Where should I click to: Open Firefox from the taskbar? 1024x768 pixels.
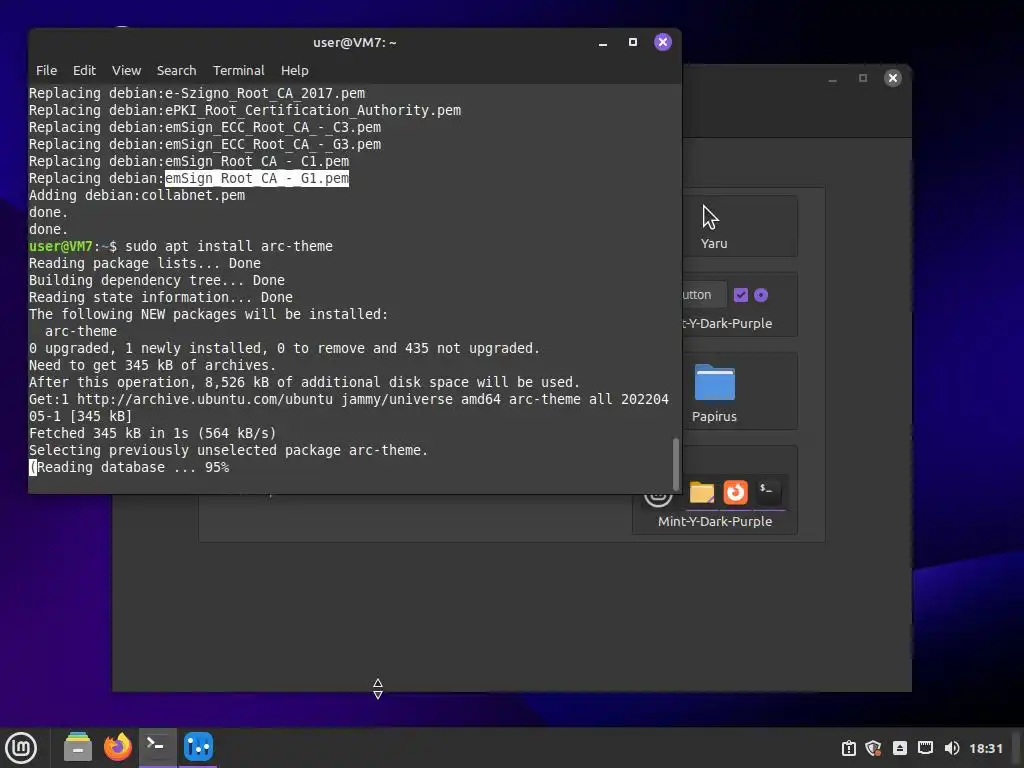pyautogui.click(x=118, y=747)
